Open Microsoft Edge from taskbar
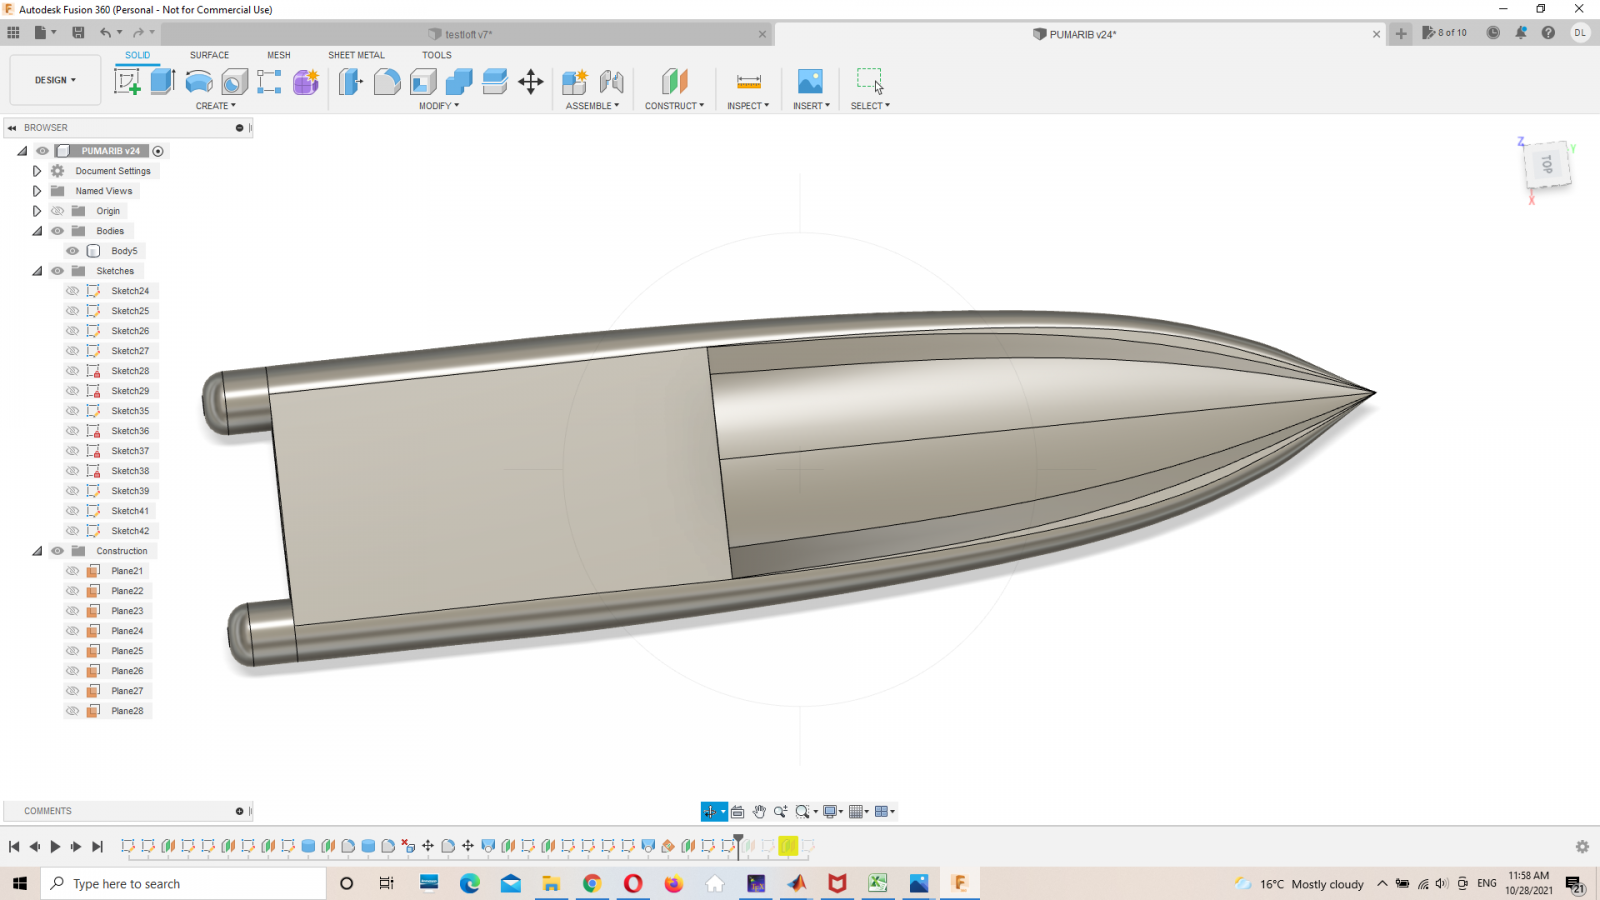This screenshot has height=900, width=1600. point(470,883)
